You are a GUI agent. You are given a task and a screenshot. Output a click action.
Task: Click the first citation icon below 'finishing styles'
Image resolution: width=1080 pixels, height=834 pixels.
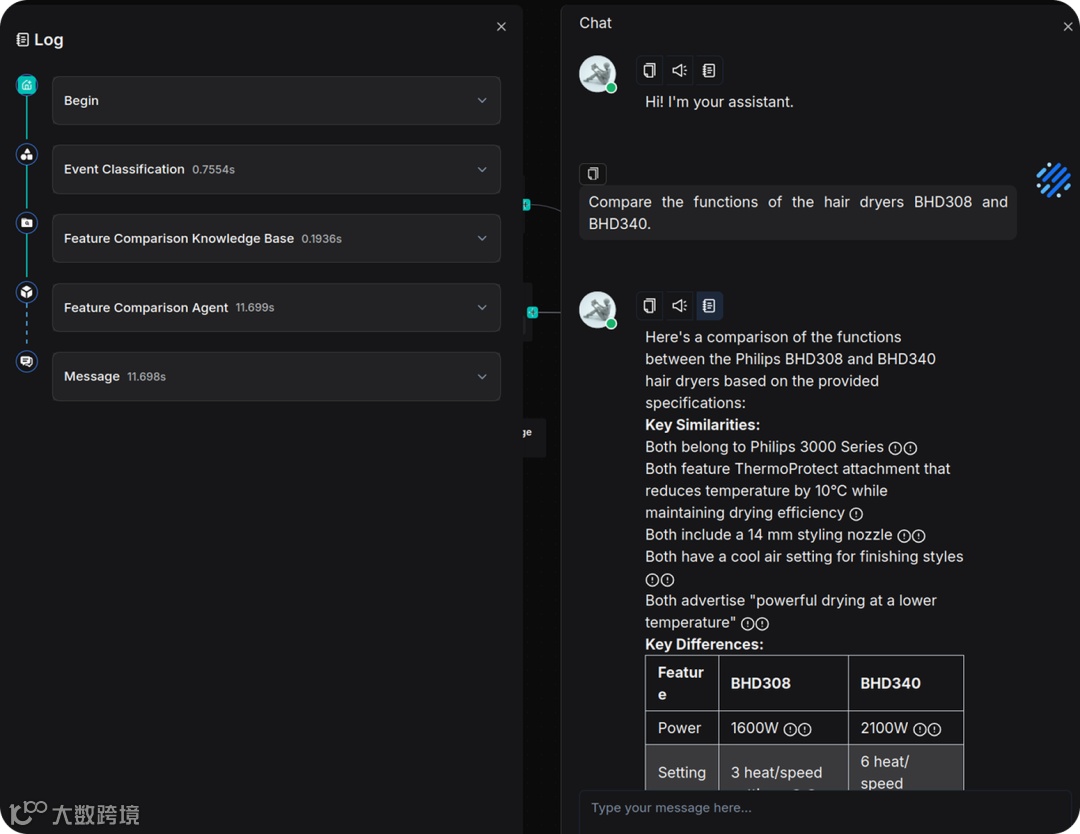[652, 580]
